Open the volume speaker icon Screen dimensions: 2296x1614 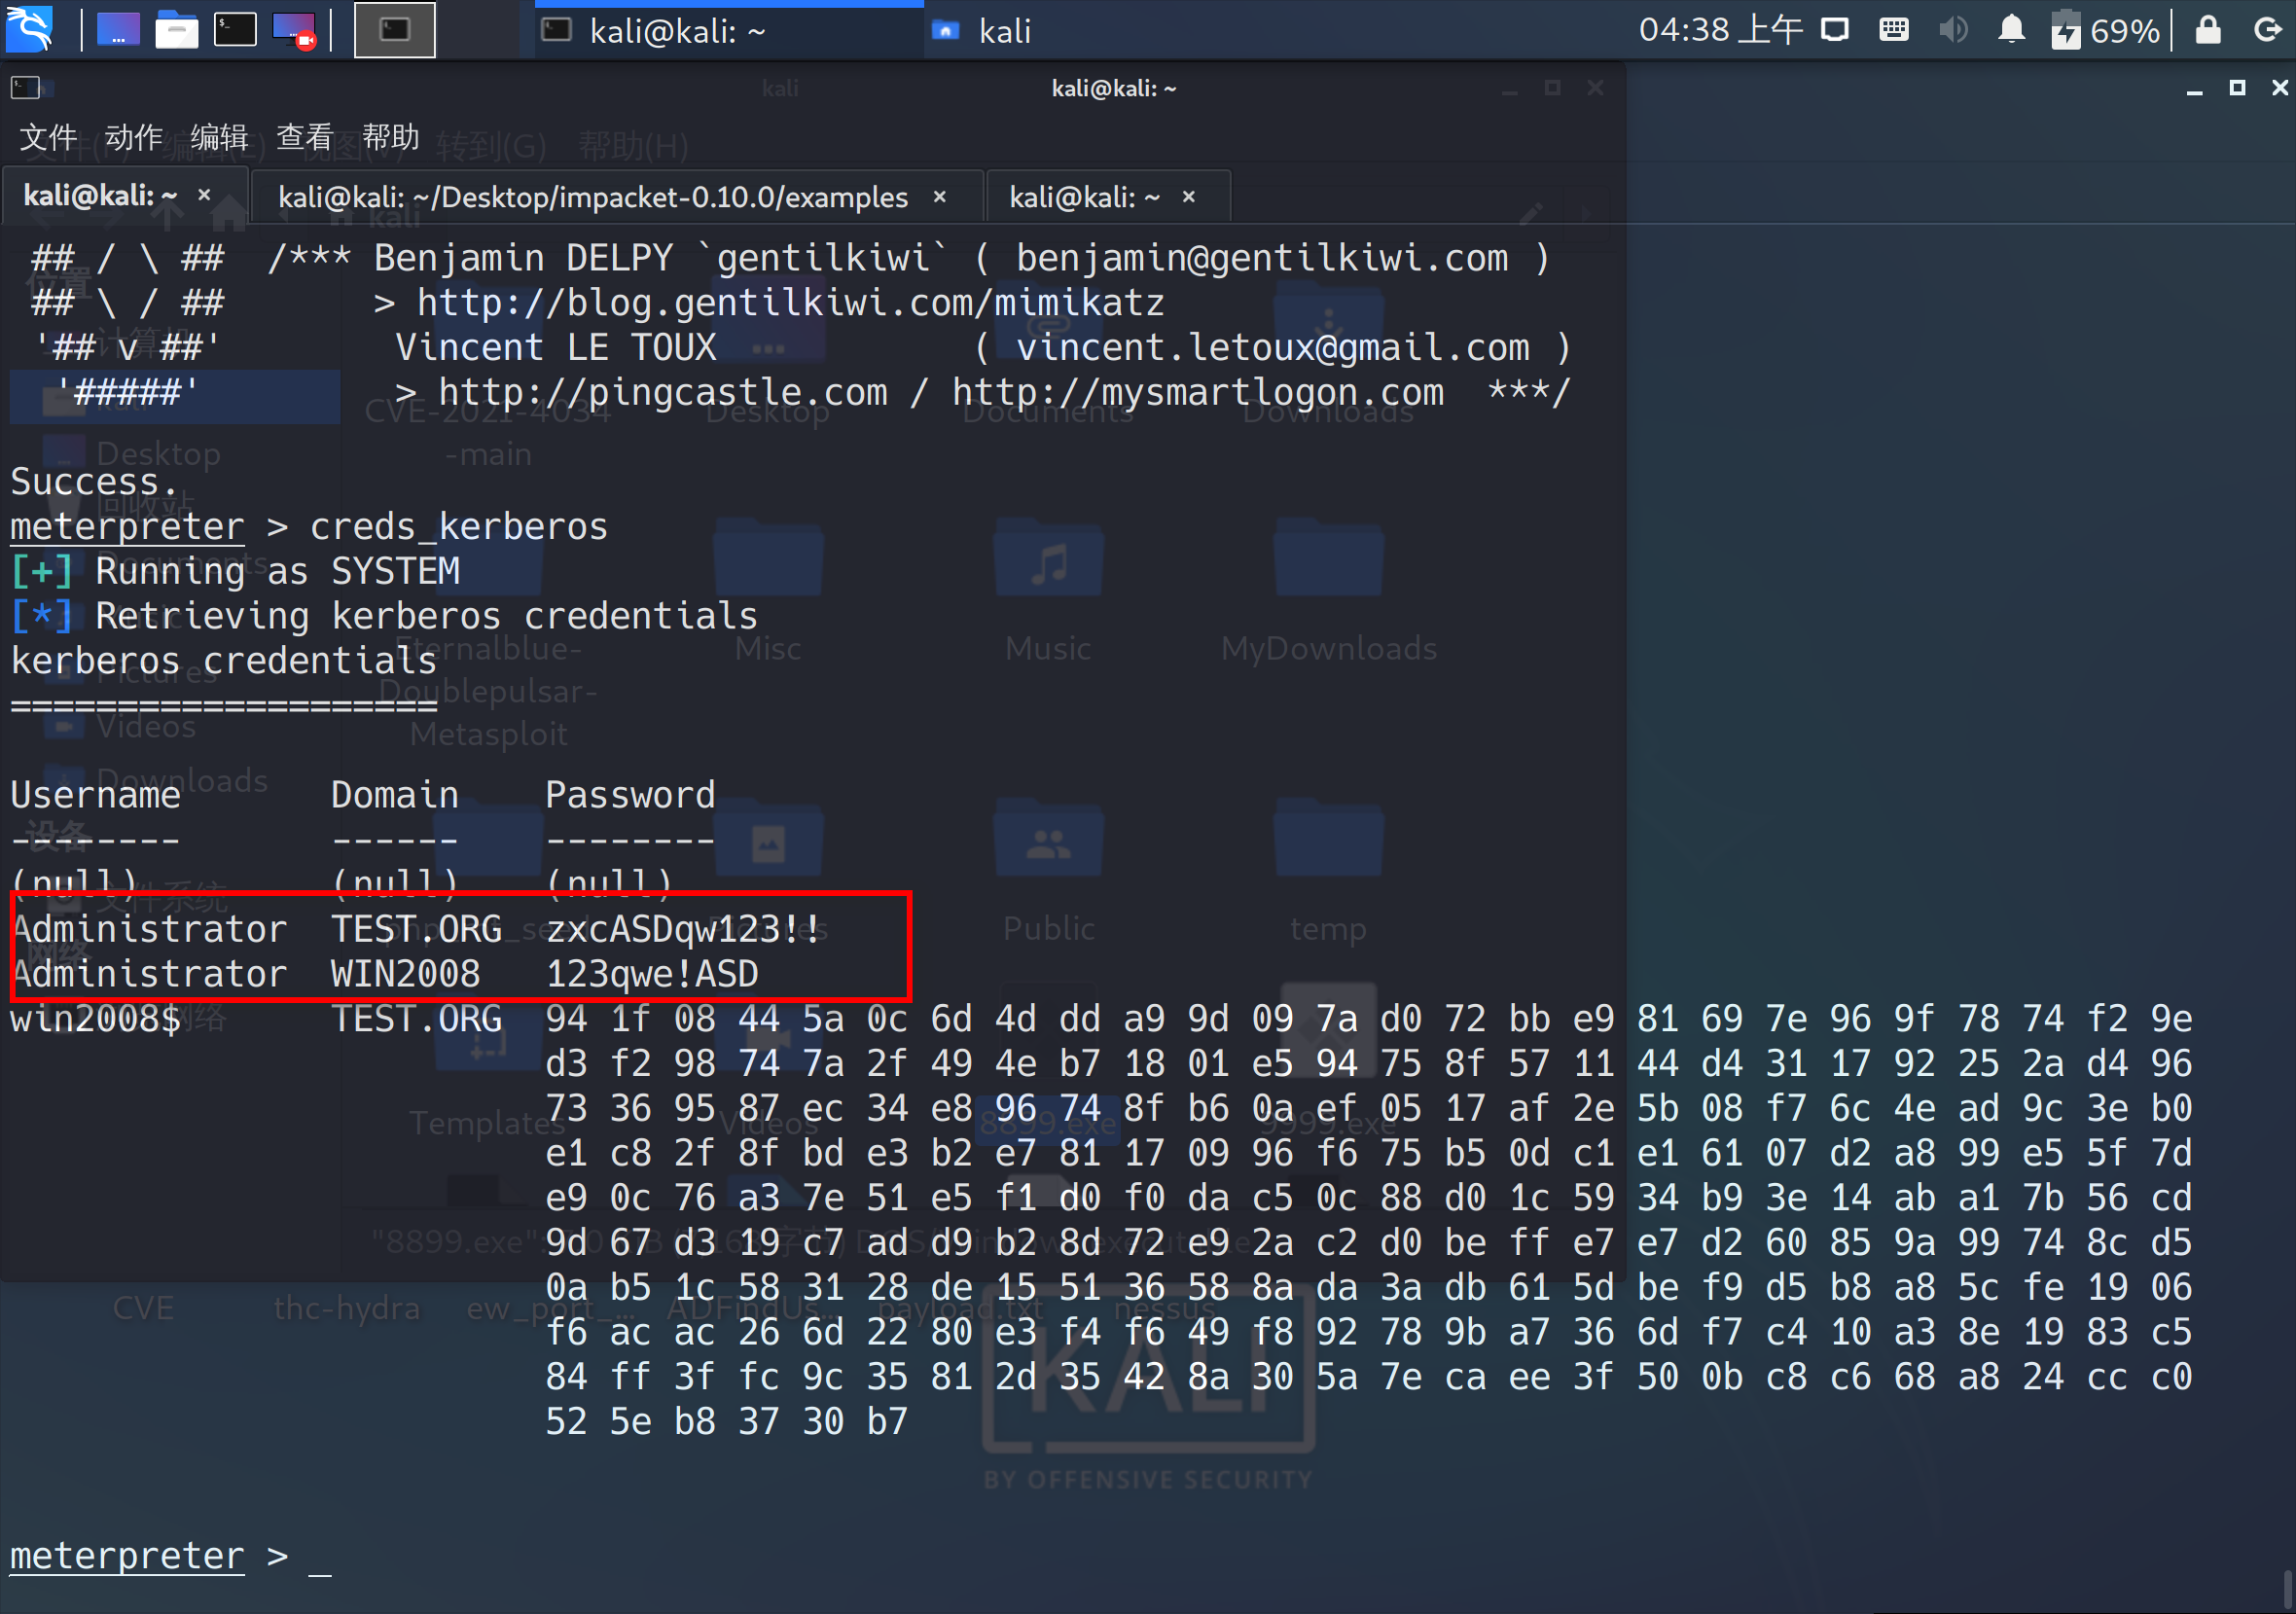point(1952,30)
